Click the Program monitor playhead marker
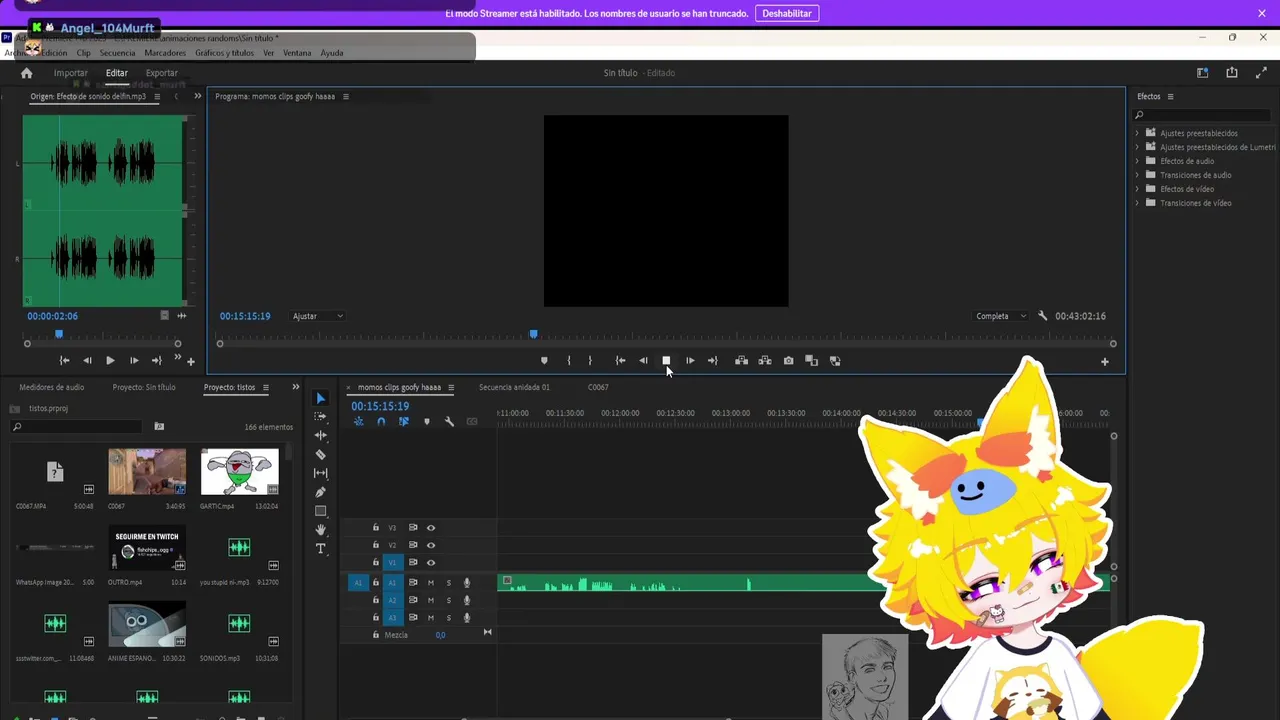Viewport: 1280px width, 720px height. [x=533, y=334]
